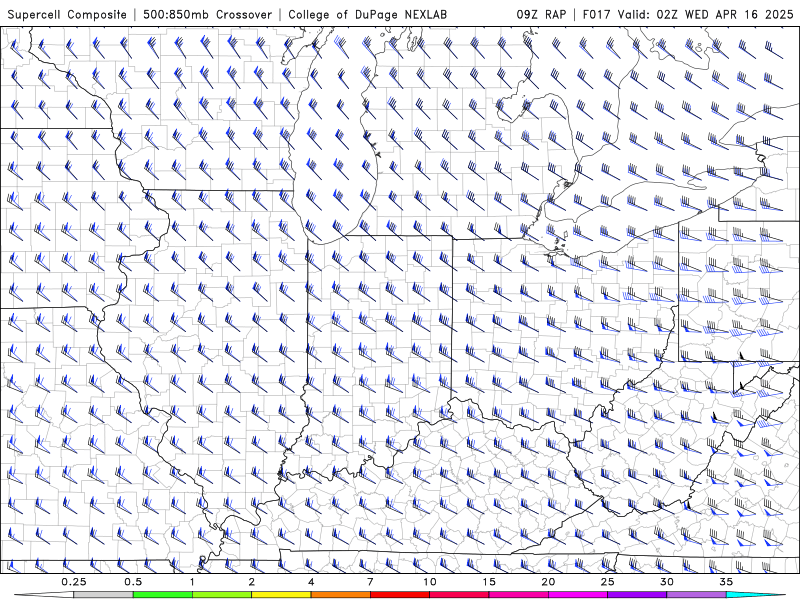Select the yellow color bar segment
Image resolution: width=800 pixels, height=600 pixels.
point(281,595)
